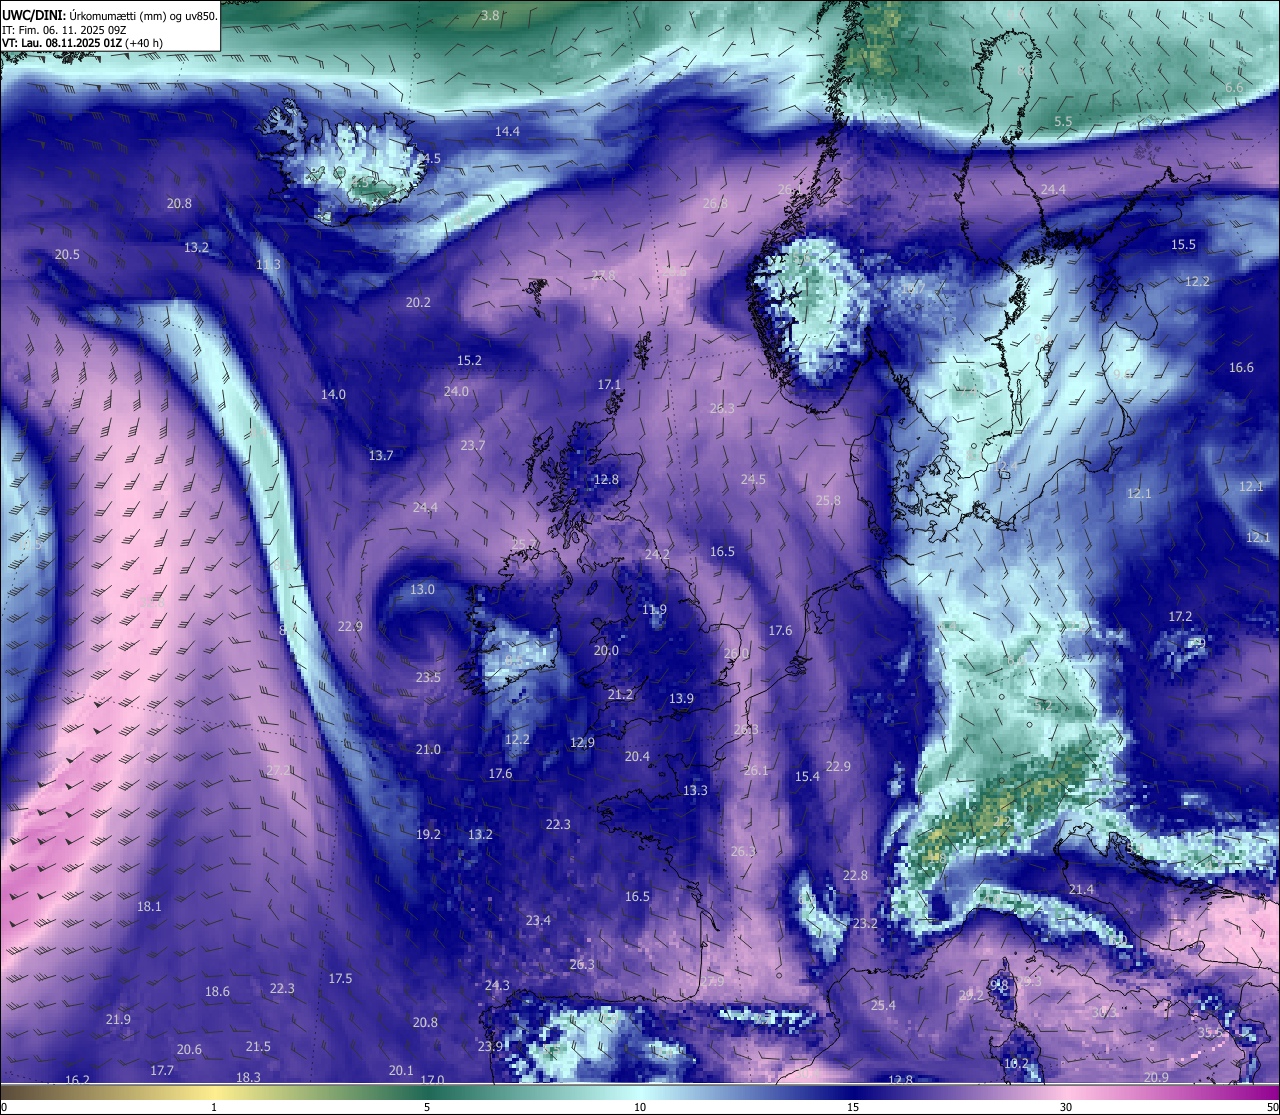Click the 11.3 value south of Iceland
The height and width of the screenshot is (1115, 1280).
pyautogui.click(x=268, y=265)
